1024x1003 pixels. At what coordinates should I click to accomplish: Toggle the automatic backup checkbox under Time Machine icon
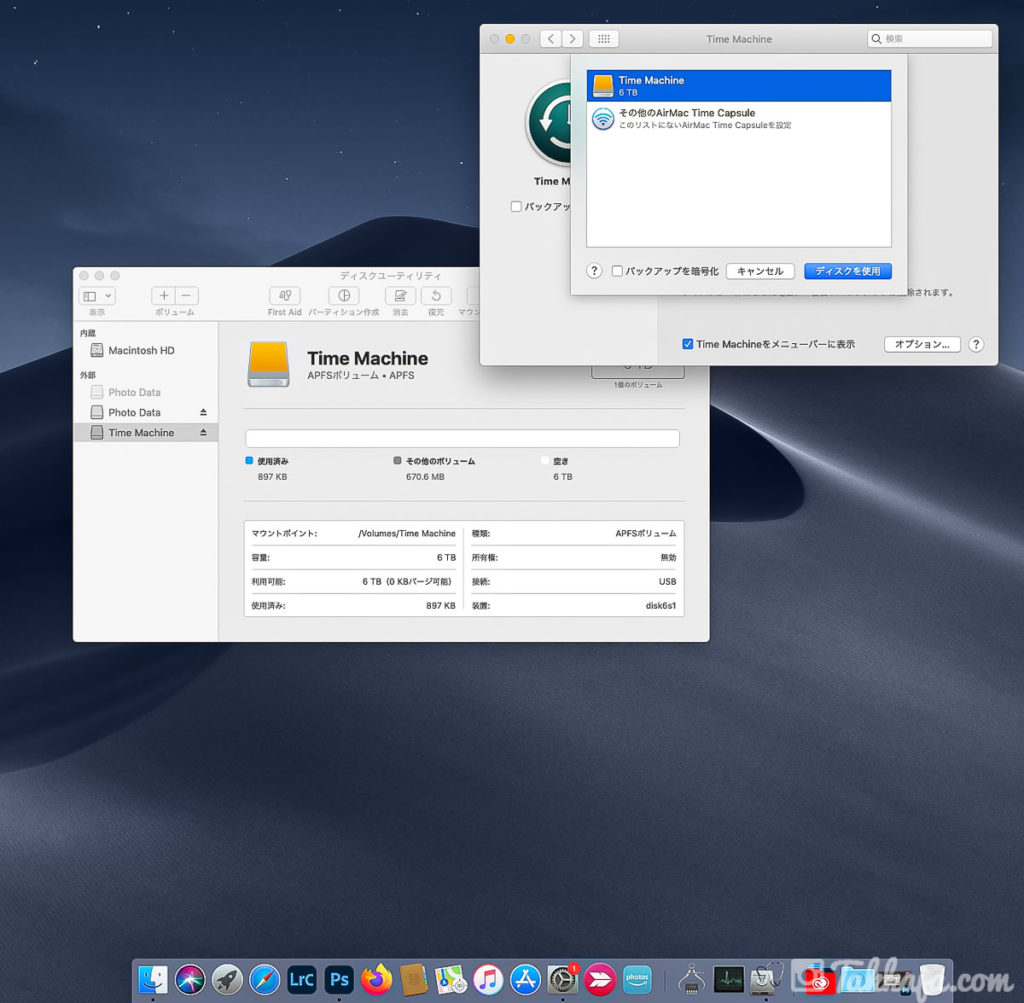pos(516,207)
